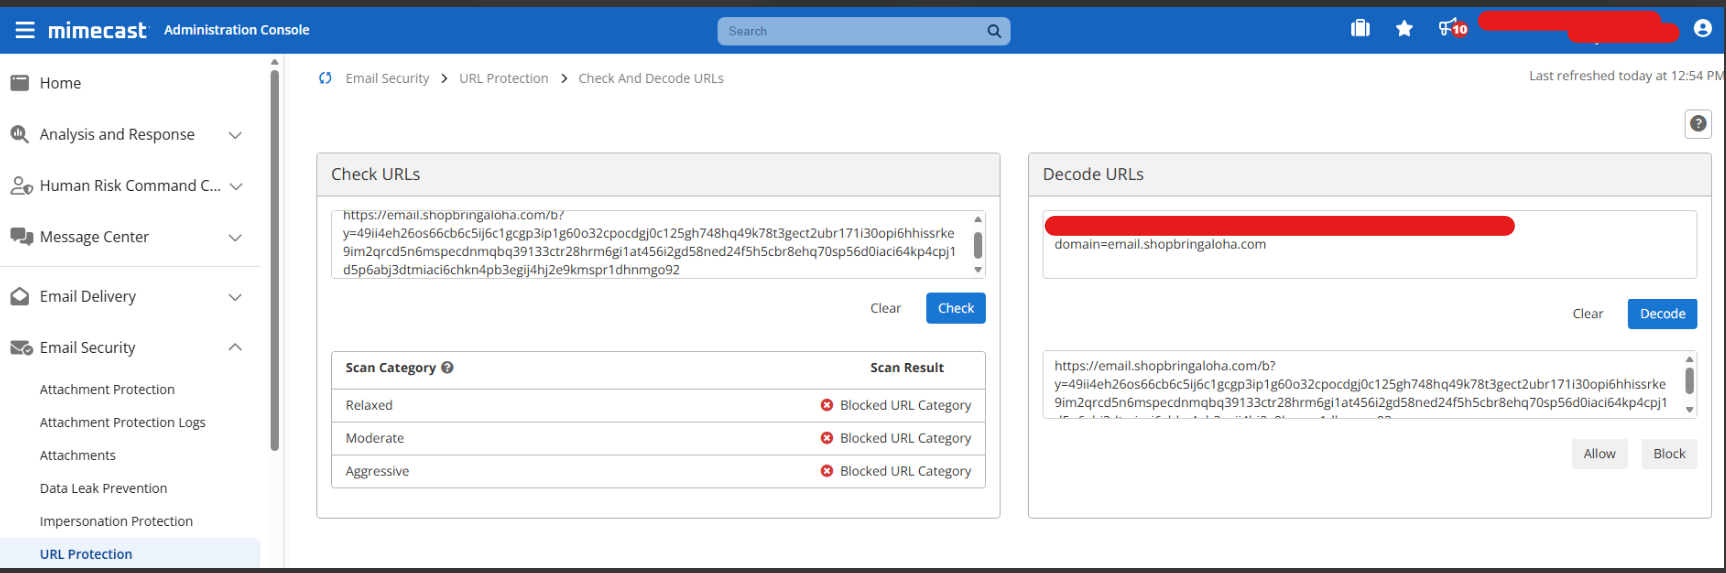Click the refresh icon beside breadcrumb
Viewport: 1726px width, 573px height.
325,78
